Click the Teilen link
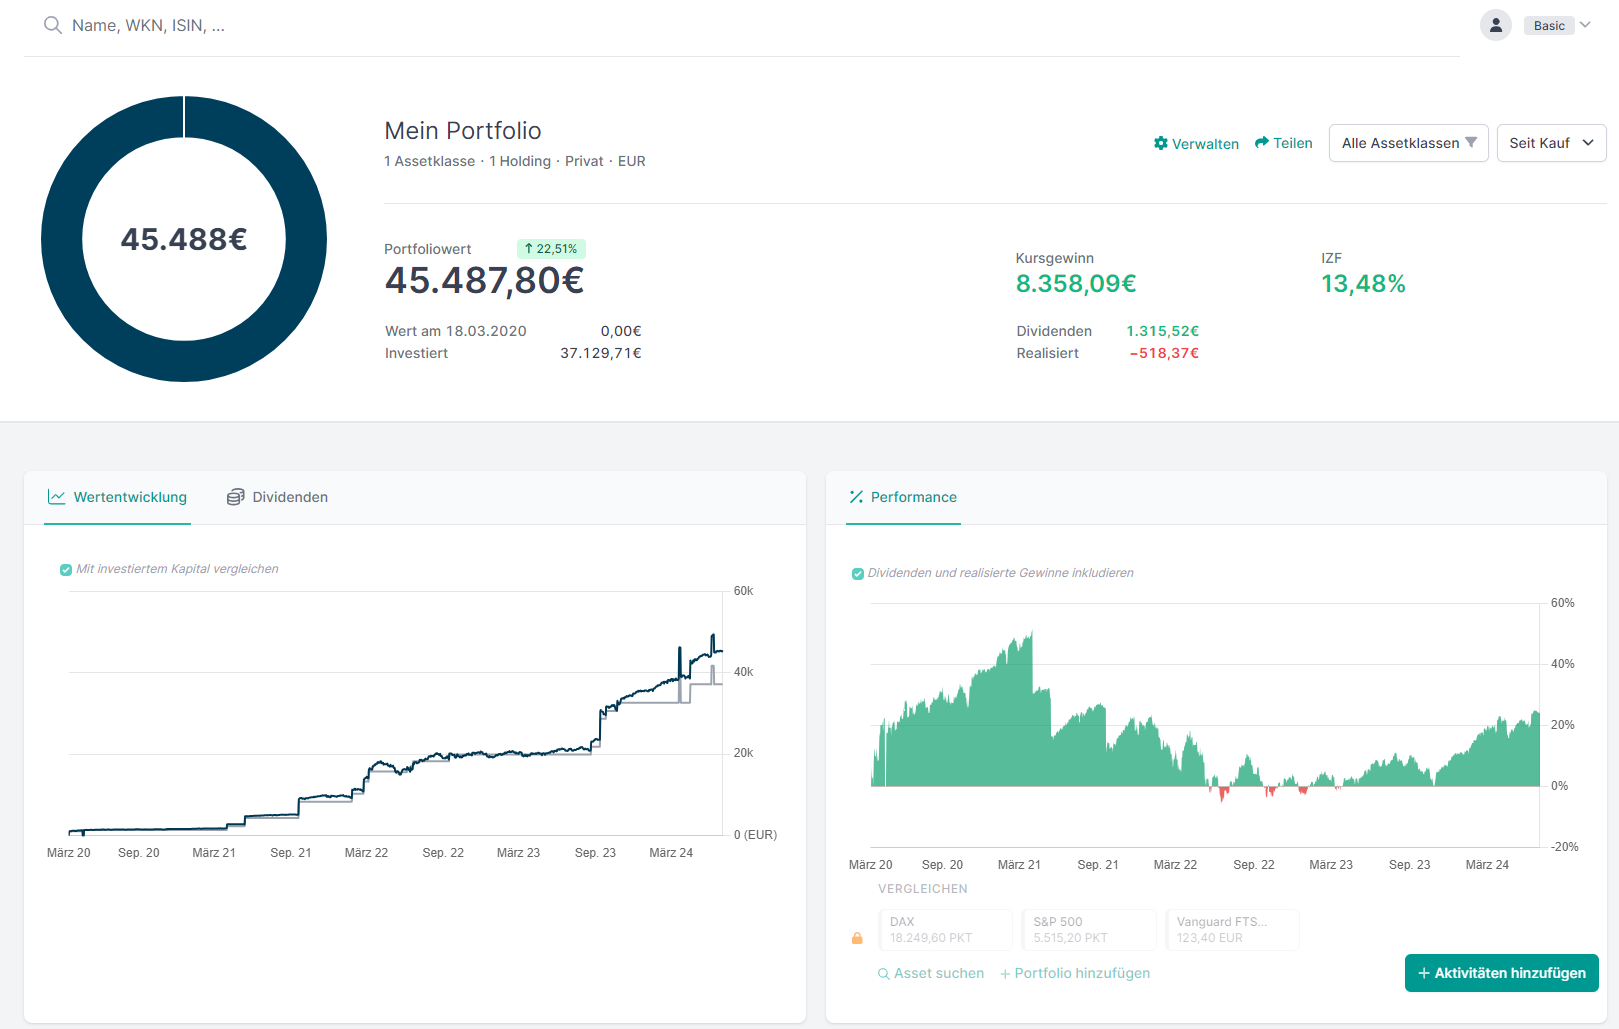The width and height of the screenshot is (1619, 1029). click(1284, 143)
